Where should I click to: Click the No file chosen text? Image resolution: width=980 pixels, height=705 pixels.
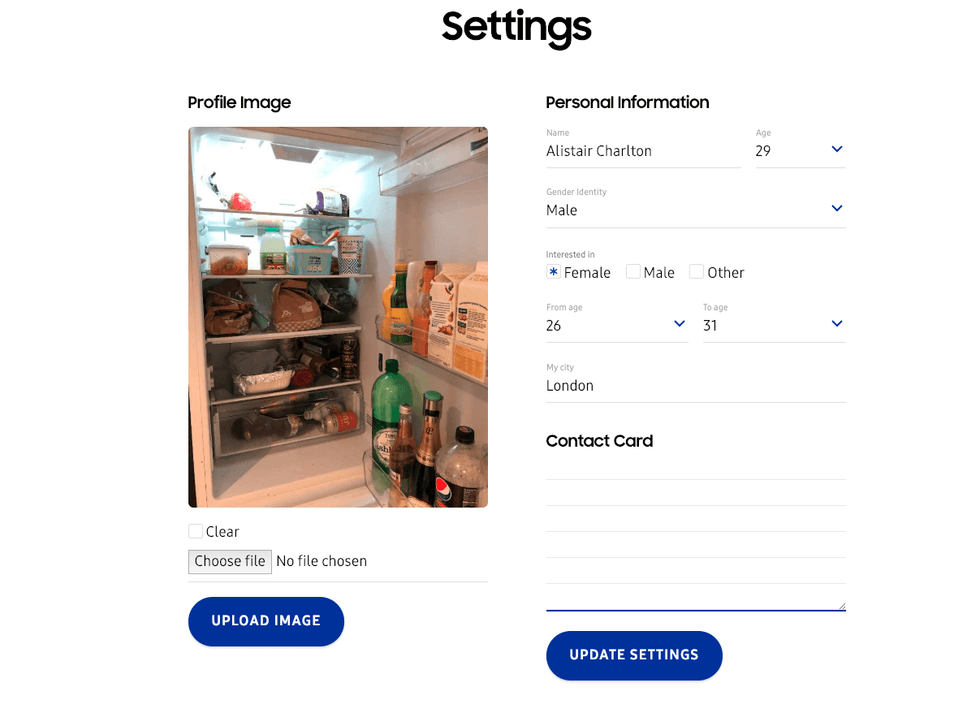[322, 561]
